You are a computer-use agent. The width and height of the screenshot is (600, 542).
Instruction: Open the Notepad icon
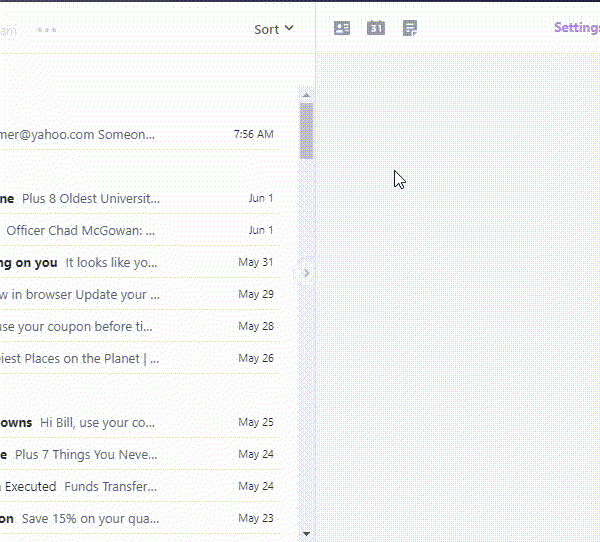(410, 28)
